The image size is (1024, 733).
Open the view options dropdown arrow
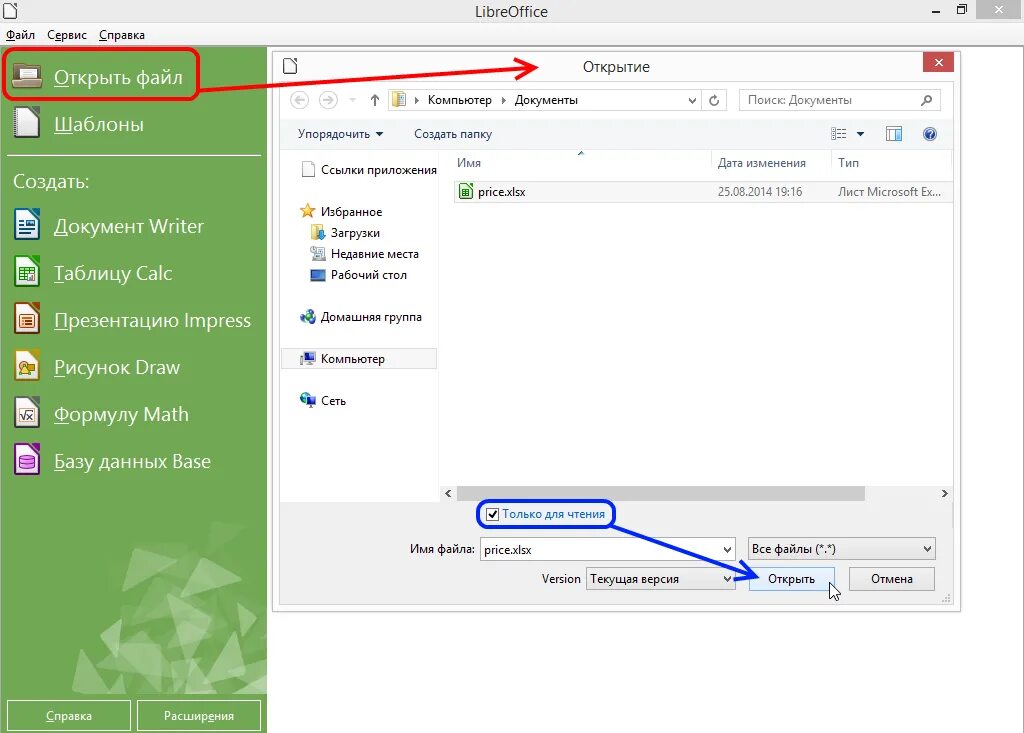pos(860,134)
